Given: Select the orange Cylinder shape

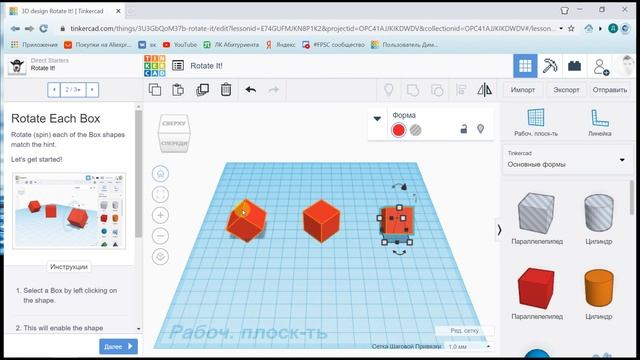Looking at the screenshot, I should (x=599, y=287).
